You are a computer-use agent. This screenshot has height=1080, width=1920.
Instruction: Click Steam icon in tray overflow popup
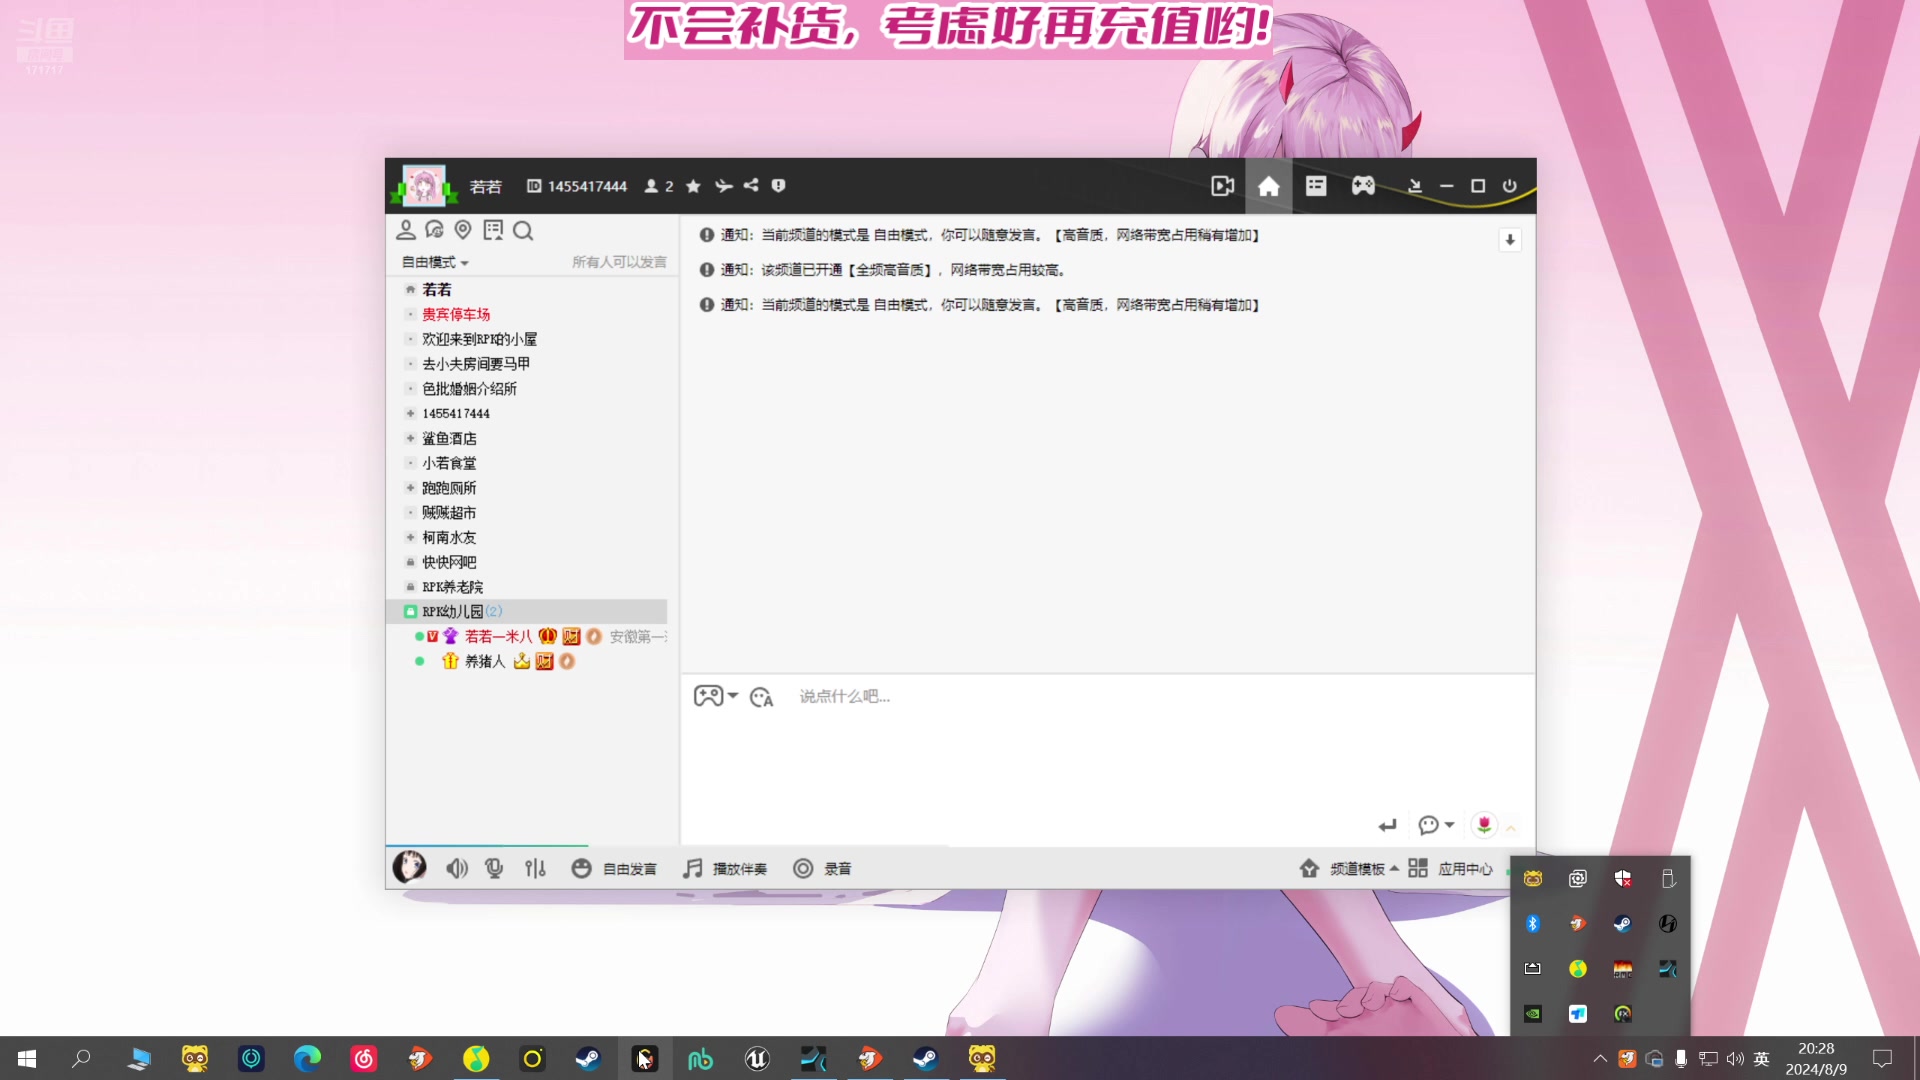pyautogui.click(x=1622, y=923)
